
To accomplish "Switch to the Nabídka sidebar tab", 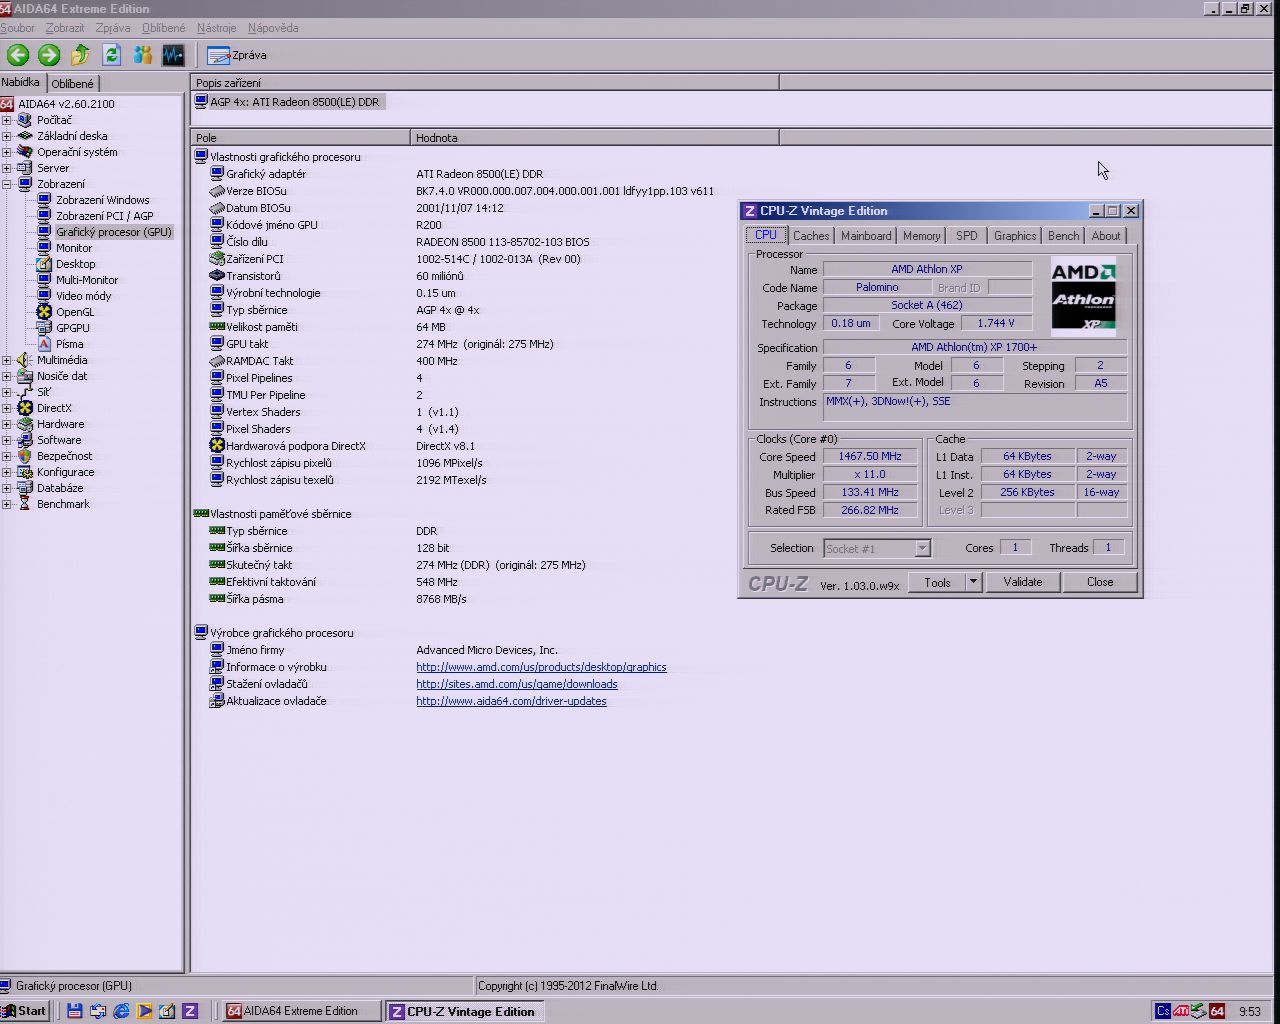I will click(x=21, y=83).
